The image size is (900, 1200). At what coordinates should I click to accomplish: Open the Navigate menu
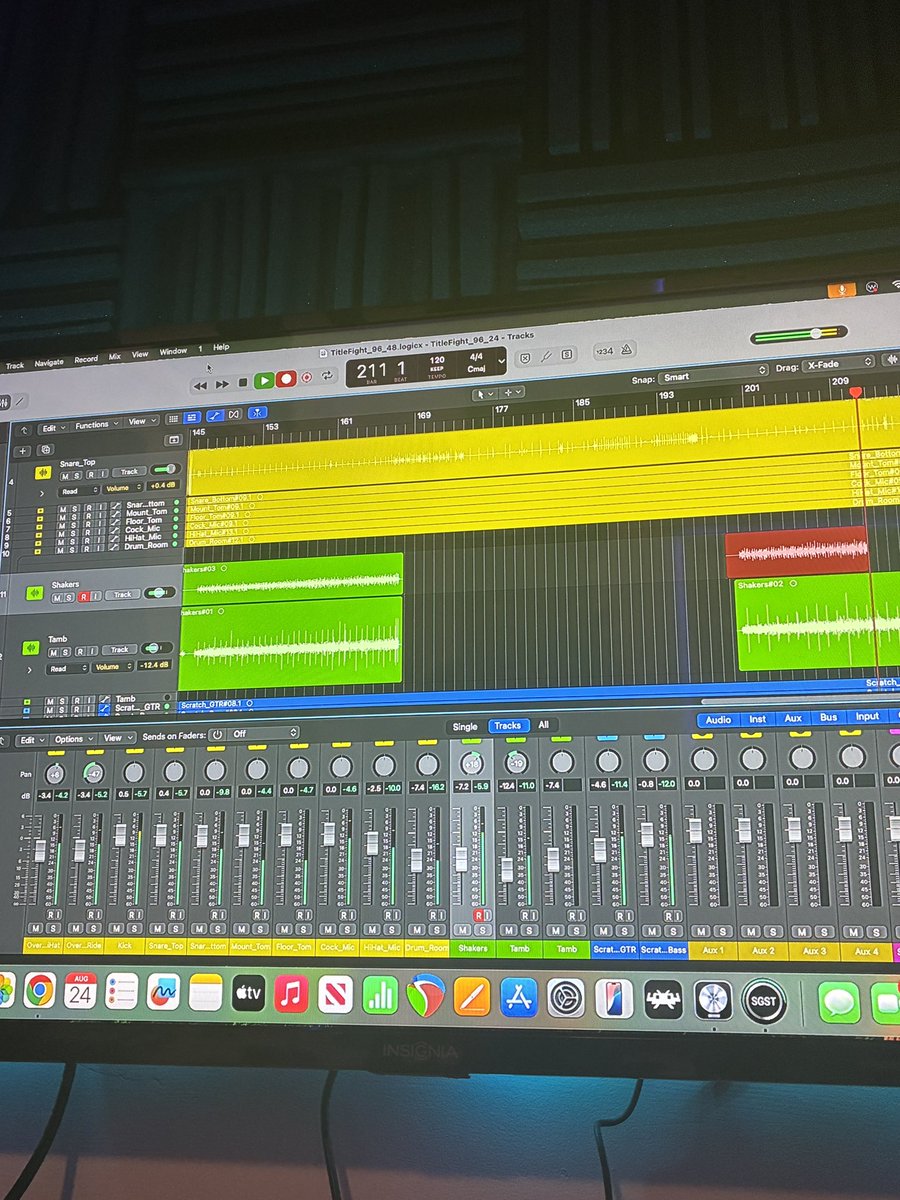pyautogui.click(x=49, y=363)
